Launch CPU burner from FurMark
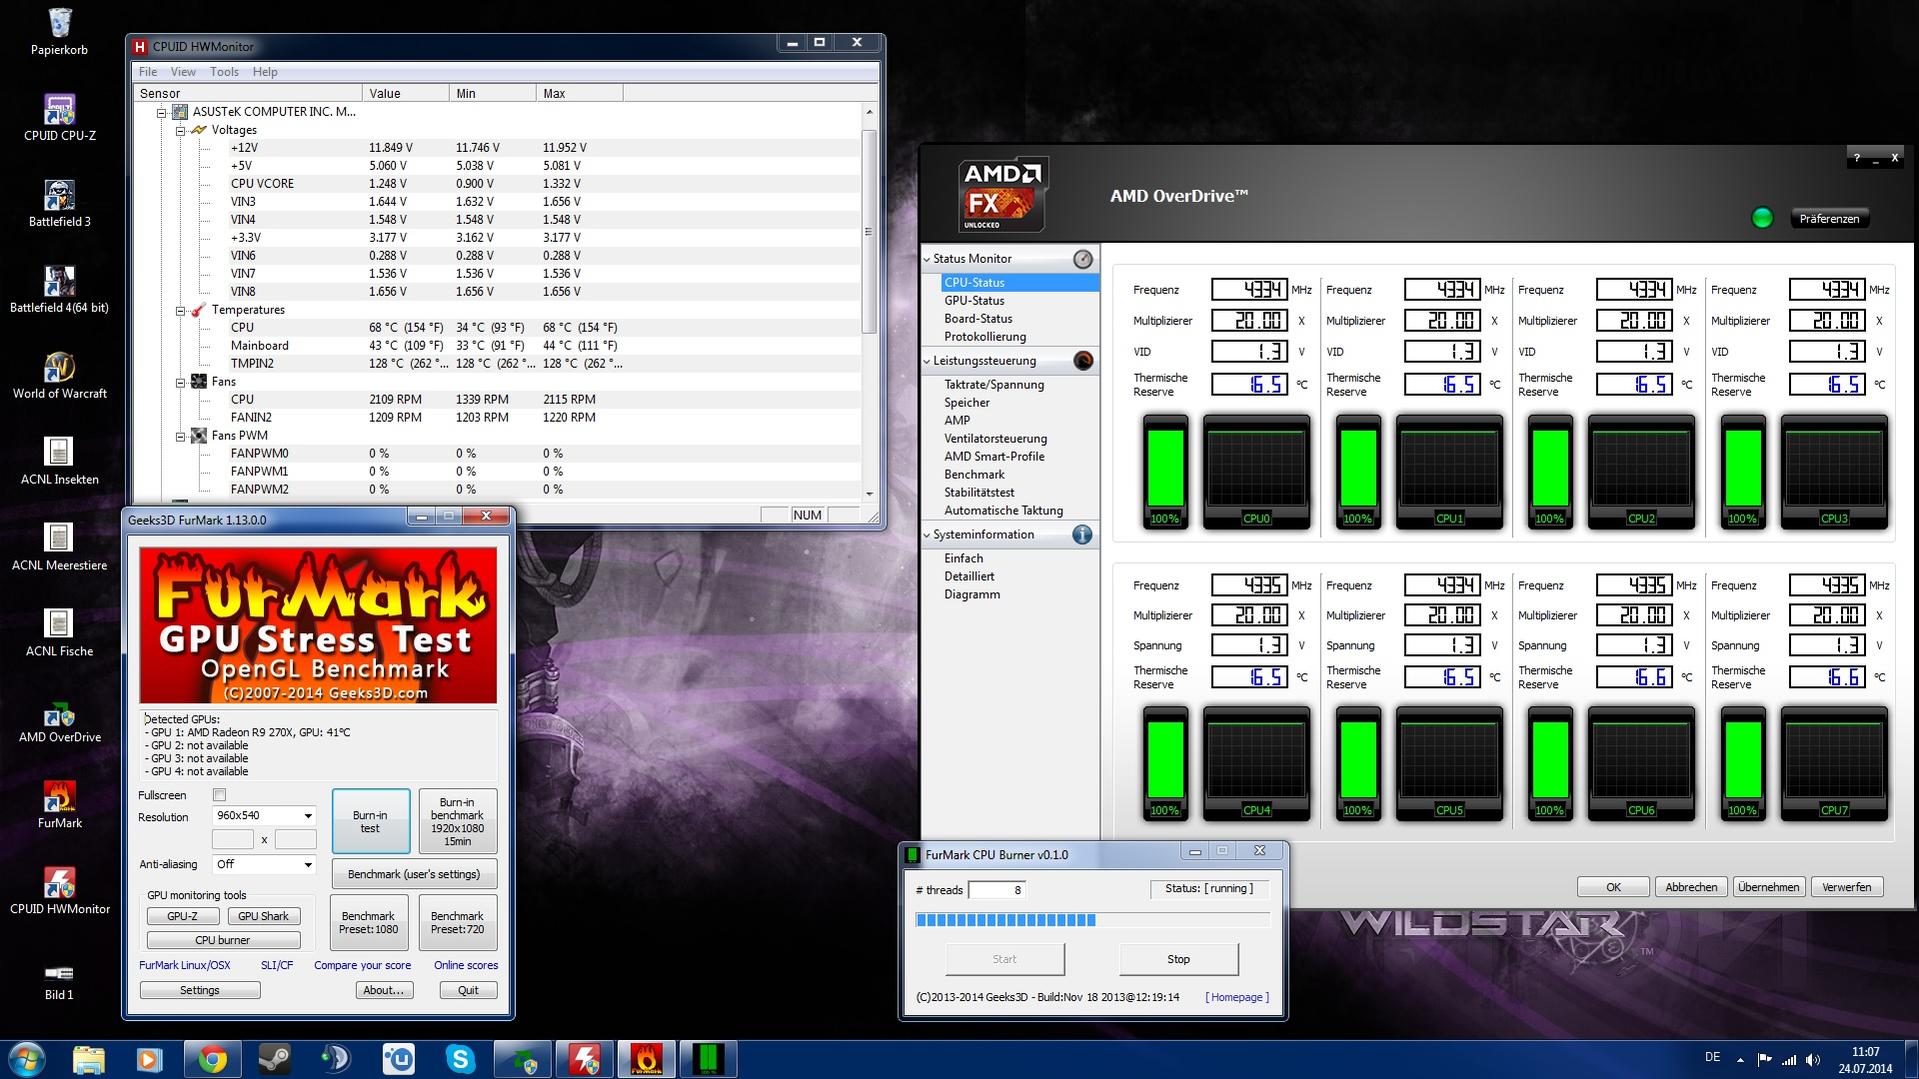This screenshot has height=1079, width=1919. pyautogui.click(x=223, y=941)
